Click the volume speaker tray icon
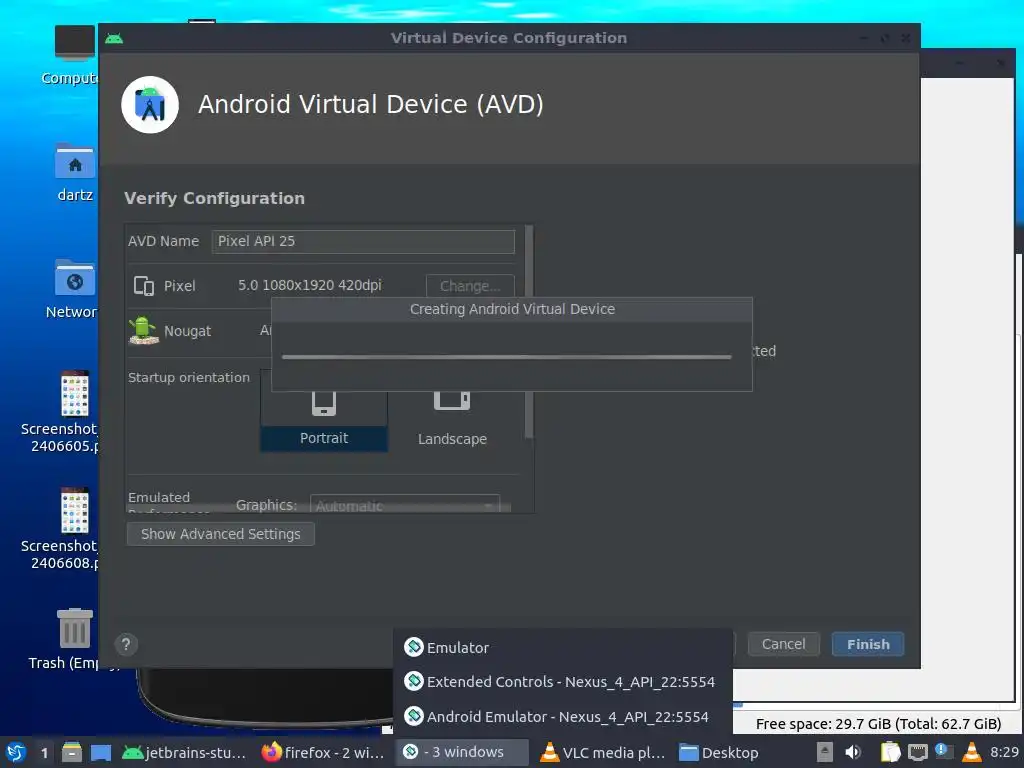The height and width of the screenshot is (768, 1024). click(x=853, y=752)
